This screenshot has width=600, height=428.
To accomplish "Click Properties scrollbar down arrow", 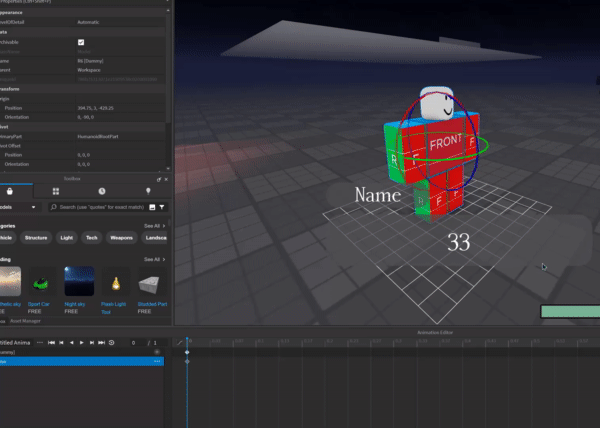I will pos(168,168).
